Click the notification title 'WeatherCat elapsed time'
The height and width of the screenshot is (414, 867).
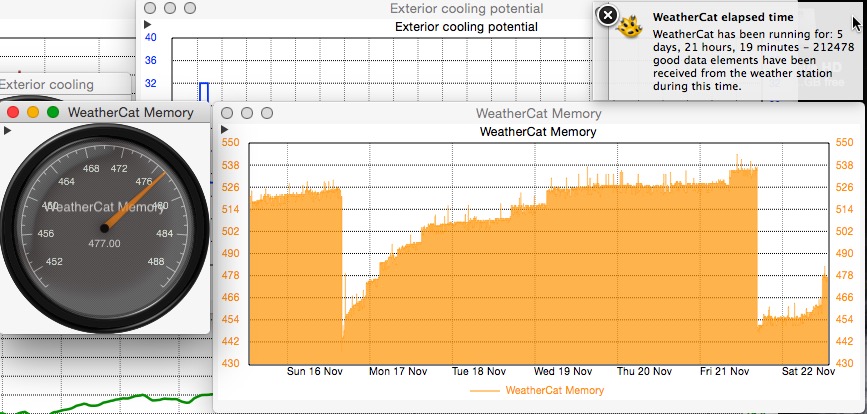(723, 17)
